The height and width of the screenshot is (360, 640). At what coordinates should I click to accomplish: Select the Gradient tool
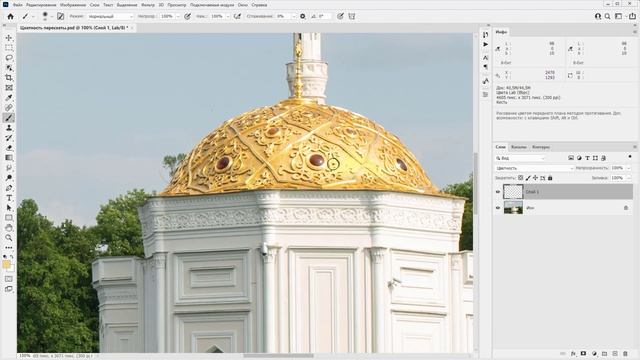(9, 158)
